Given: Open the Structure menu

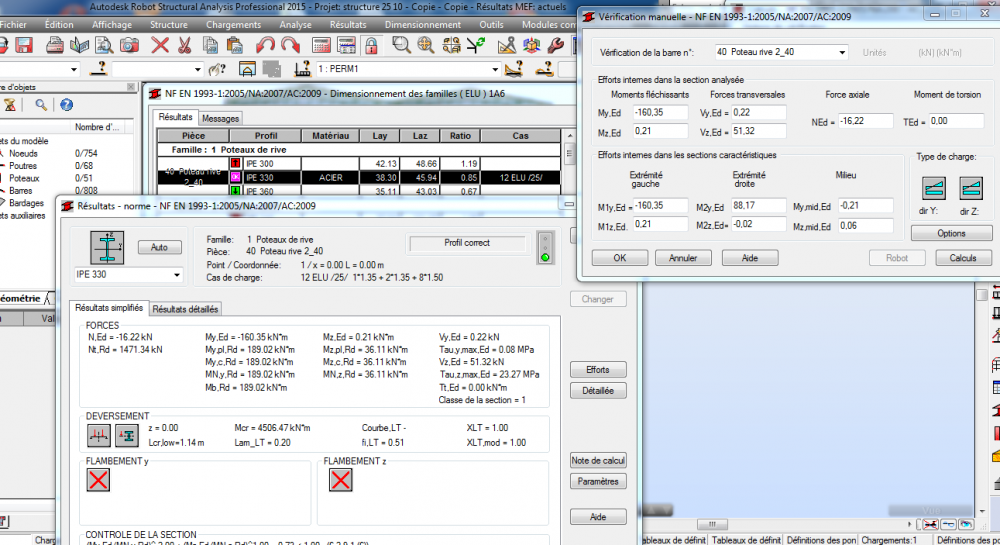Looking at the screenshot, I should click(x=168, y=25).
